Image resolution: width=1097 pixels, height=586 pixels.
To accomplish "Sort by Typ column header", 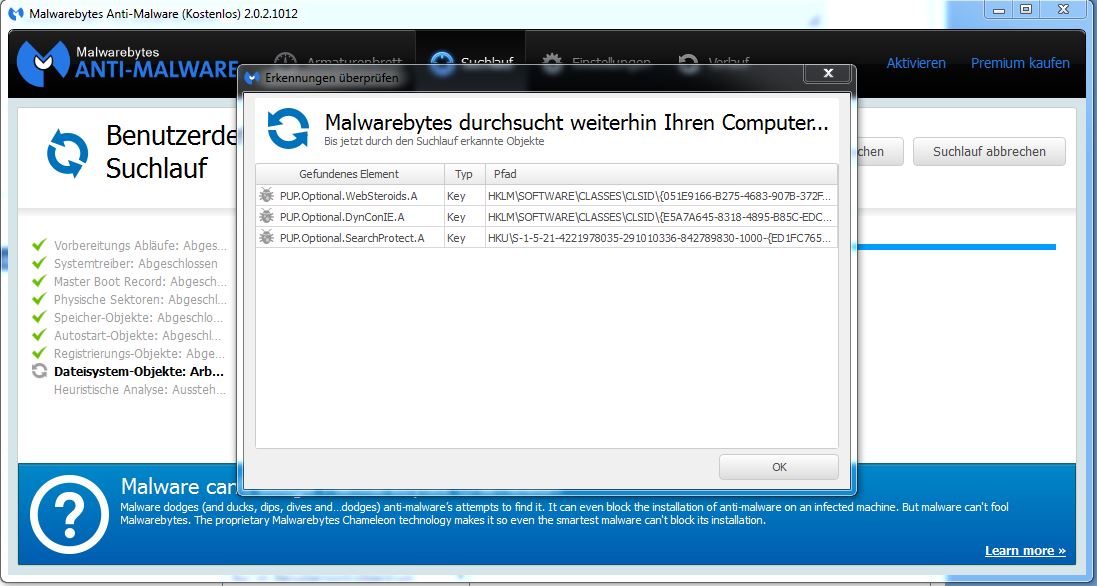I will pyautogui.click(x=463, y=174).
